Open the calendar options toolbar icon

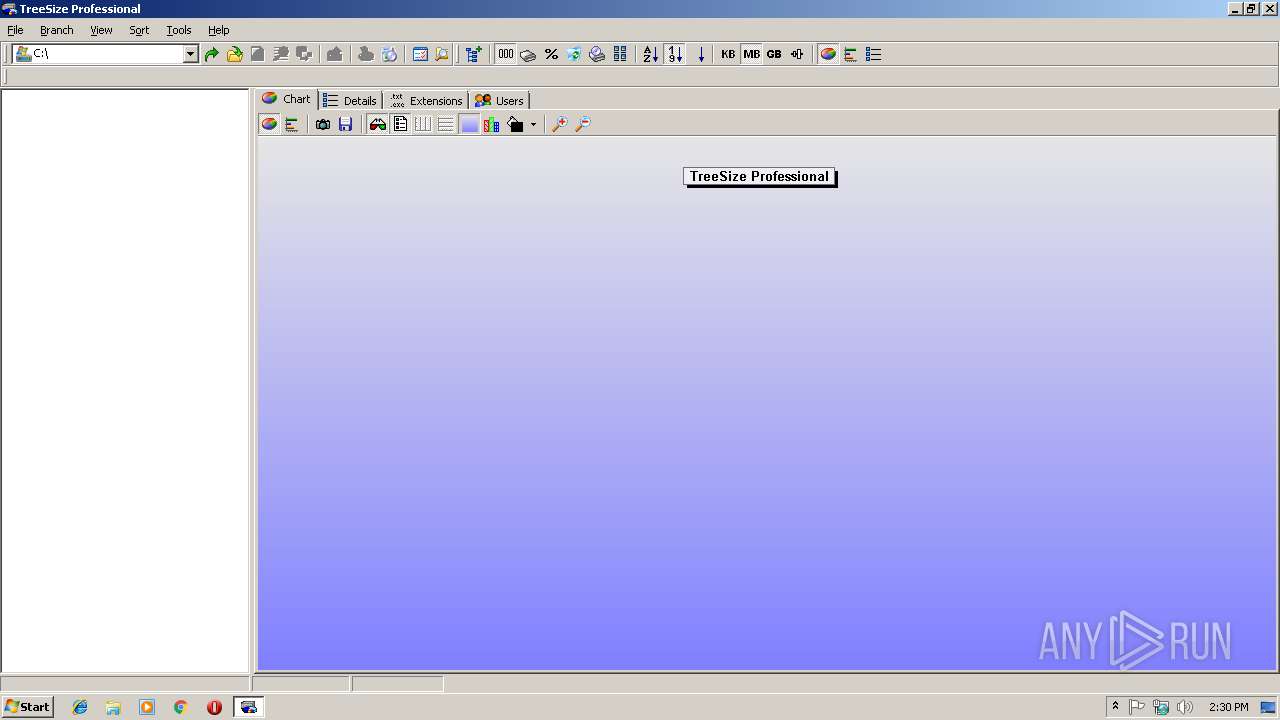coord(420,54)
